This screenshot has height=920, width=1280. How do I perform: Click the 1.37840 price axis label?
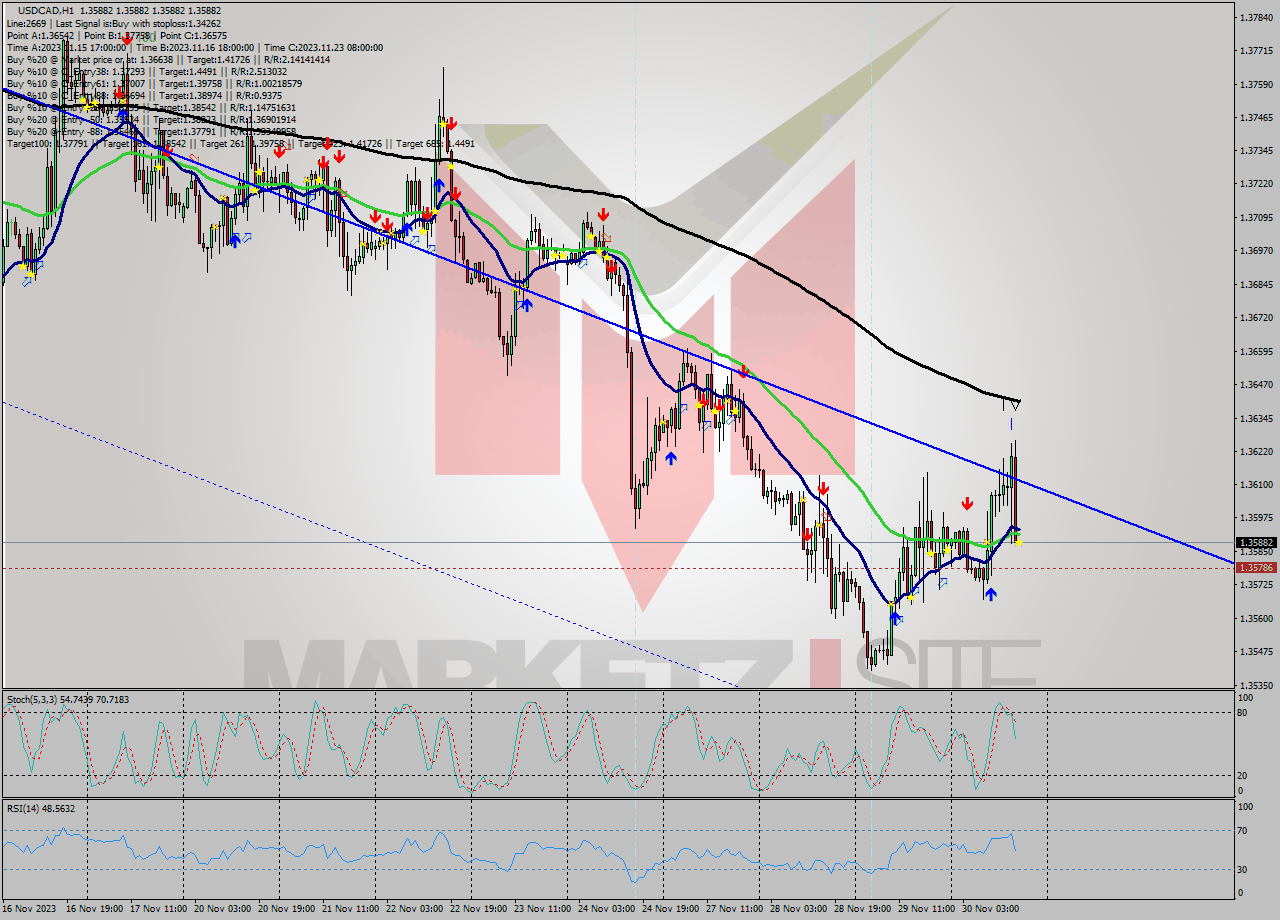pyautogui.click(x=1257, y=17)
